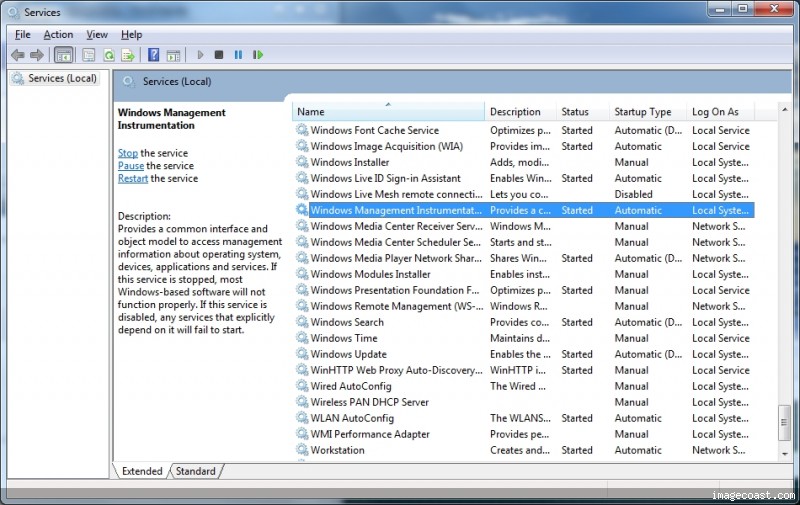Select Windows Live Mesh remote connections service

pyautogui.click(x=523, y=194)
